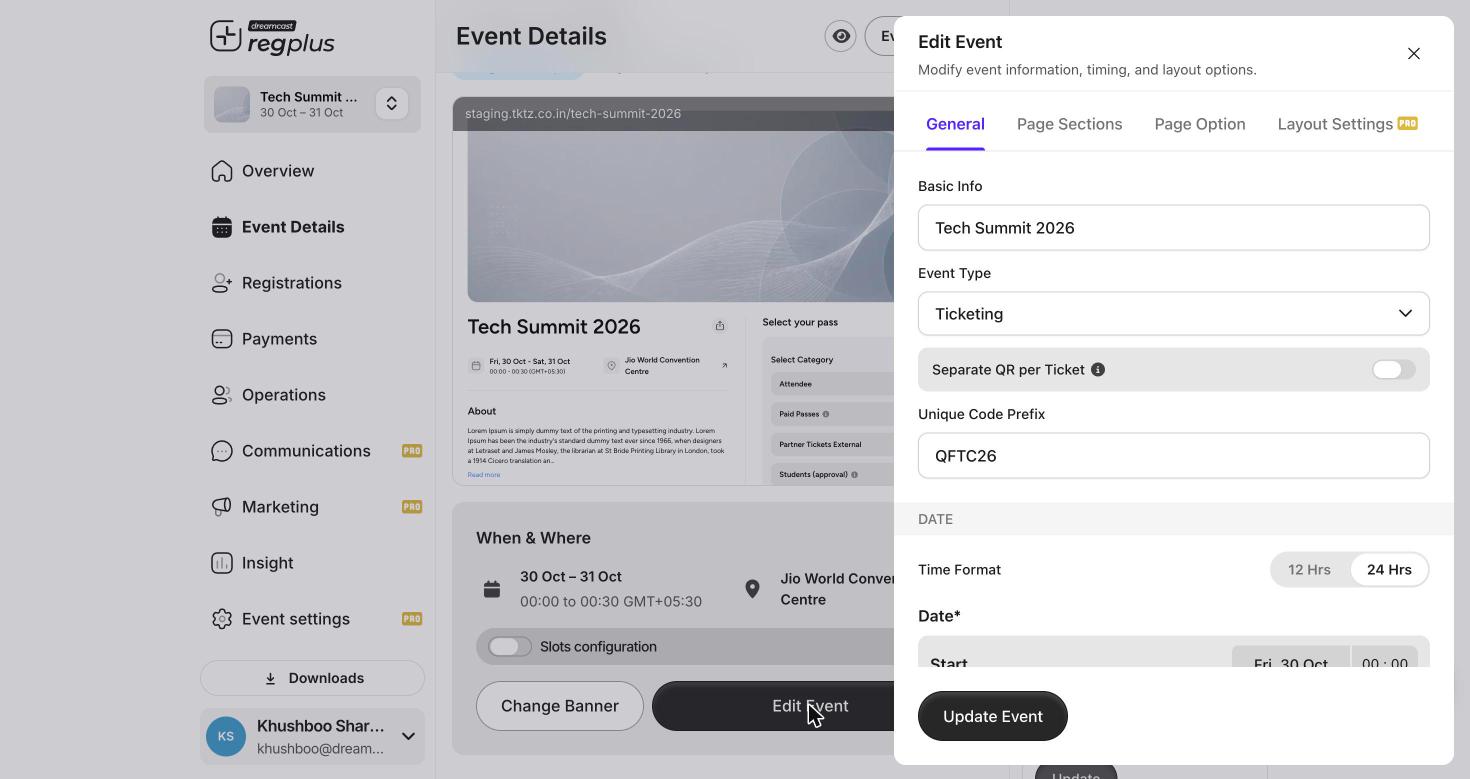This screenshot has height=779, width=1470.
Task: Open the Overview home icon
Action: [222, 171]
